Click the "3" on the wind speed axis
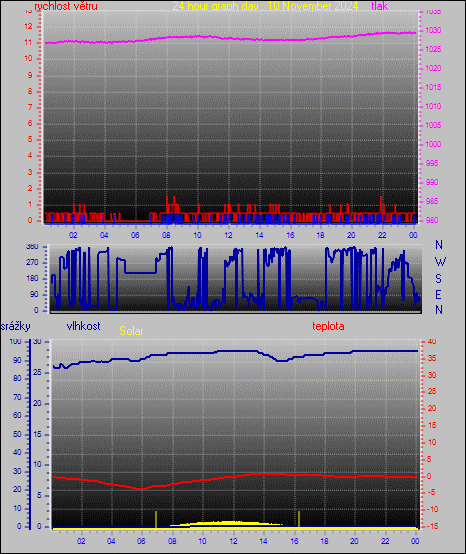Viewport: 466px width, 554px height. point(30,172)
